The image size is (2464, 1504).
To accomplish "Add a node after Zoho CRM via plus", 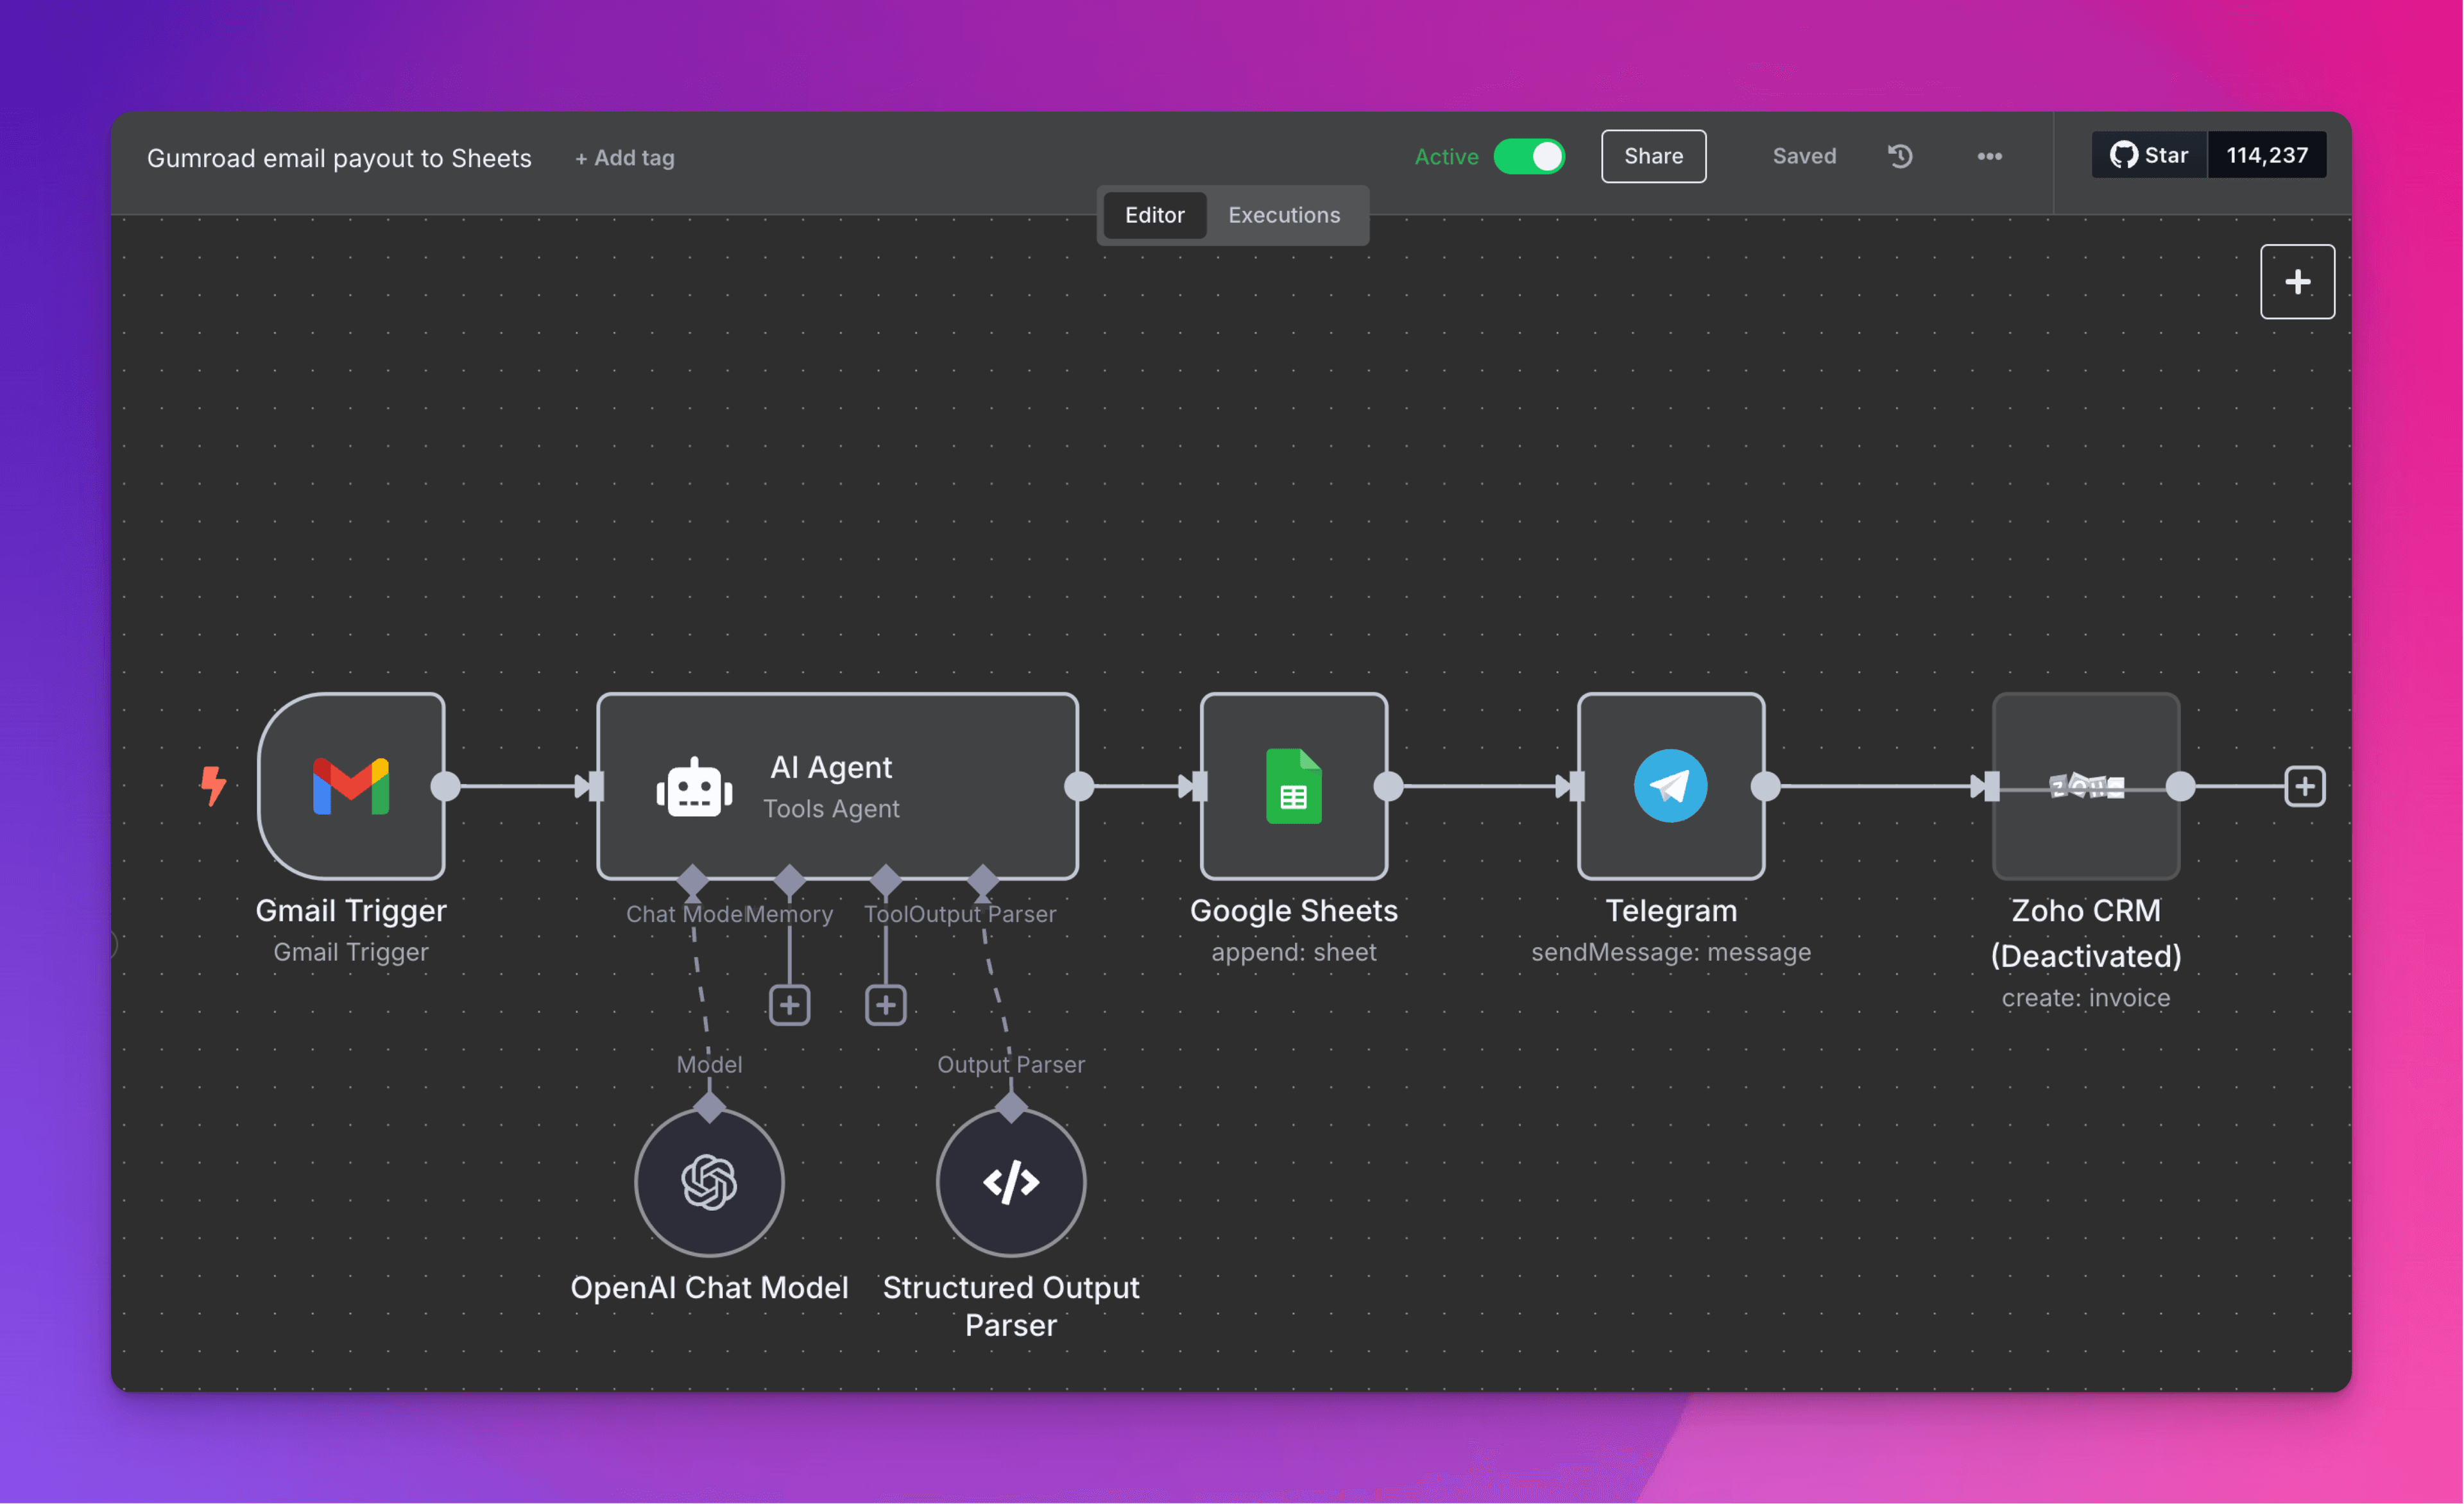I will pyautogui.click(x=2305, y=787).
